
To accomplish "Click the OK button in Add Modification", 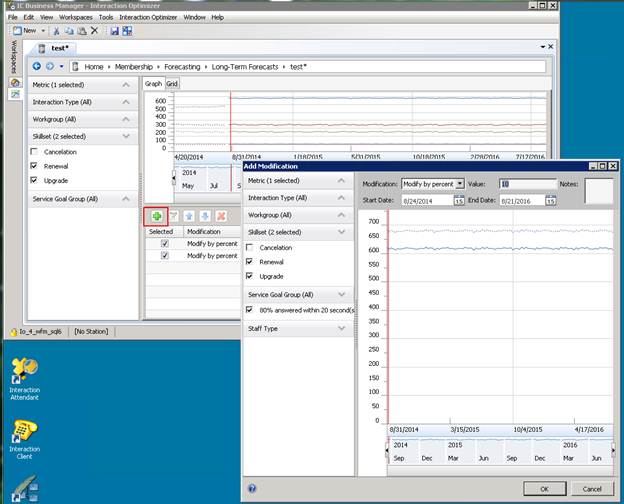I will click(545, 488).
